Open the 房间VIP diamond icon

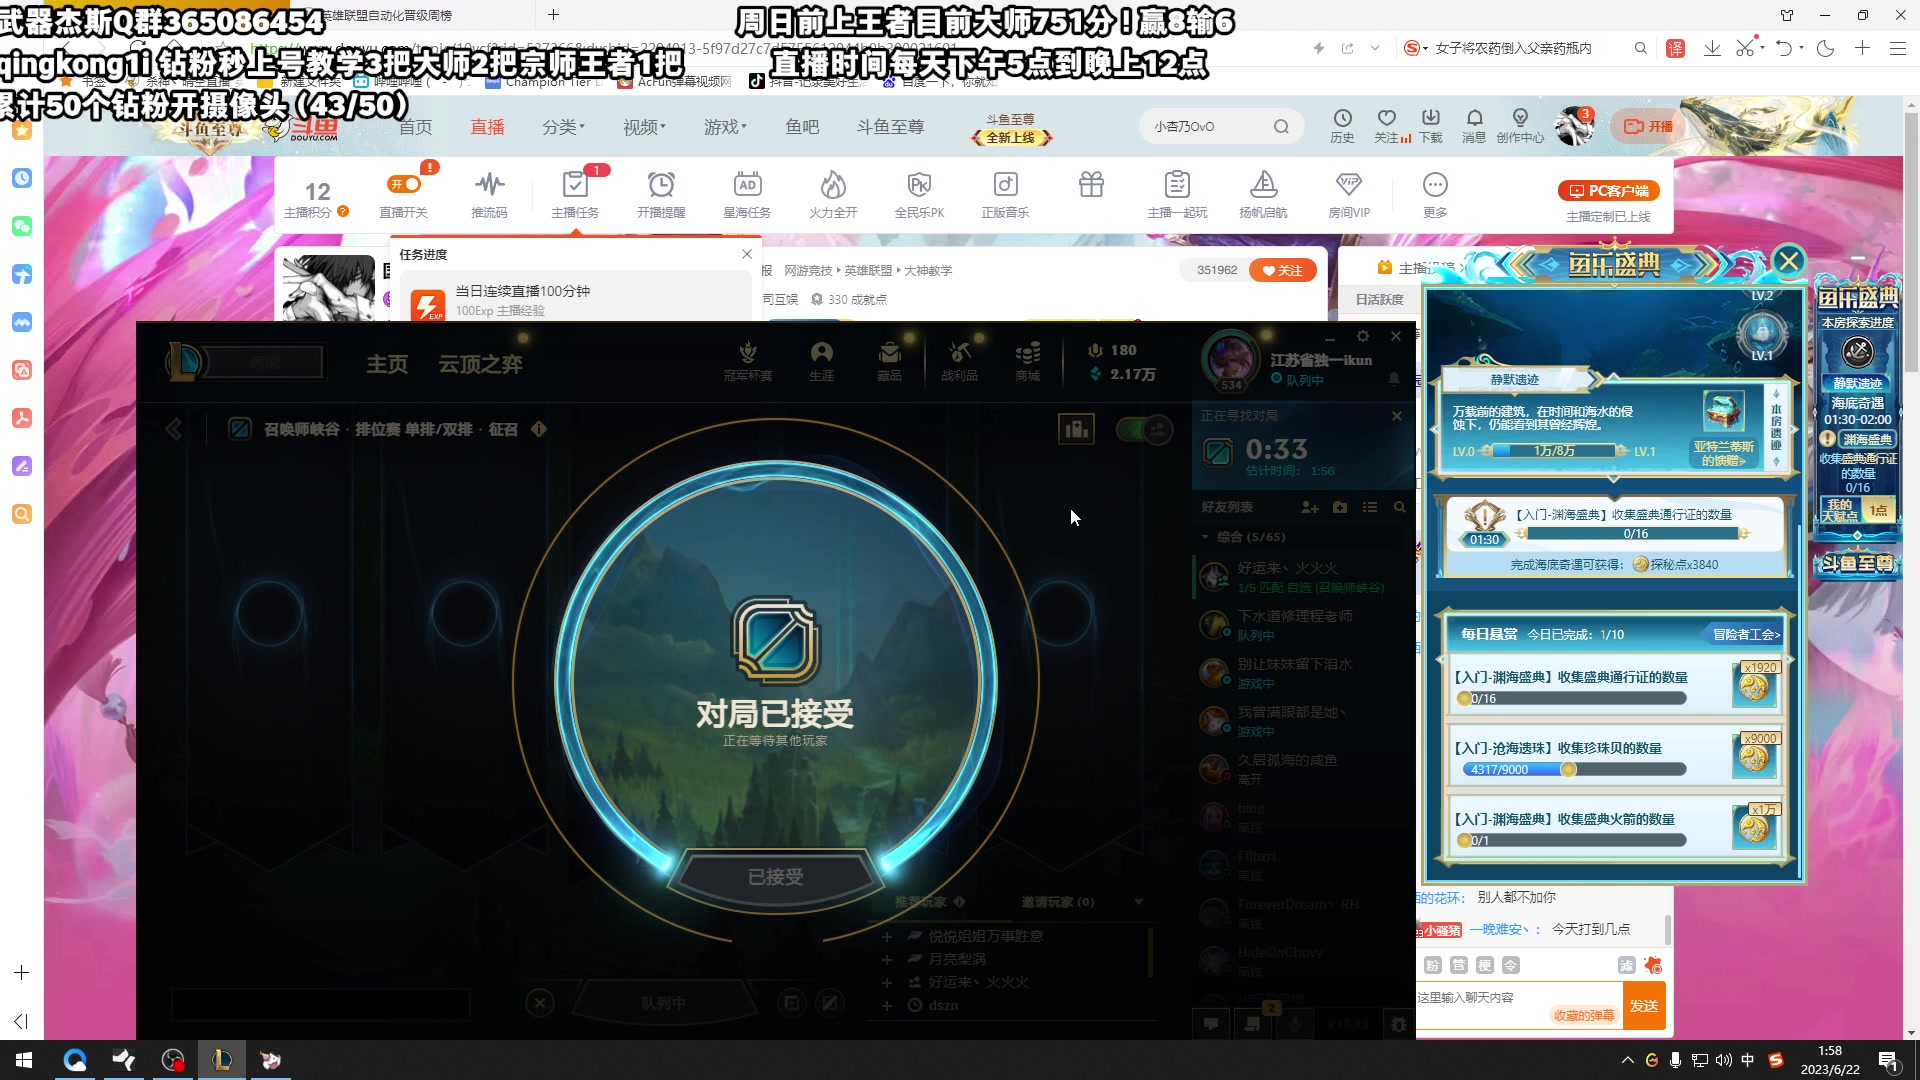1349,193
